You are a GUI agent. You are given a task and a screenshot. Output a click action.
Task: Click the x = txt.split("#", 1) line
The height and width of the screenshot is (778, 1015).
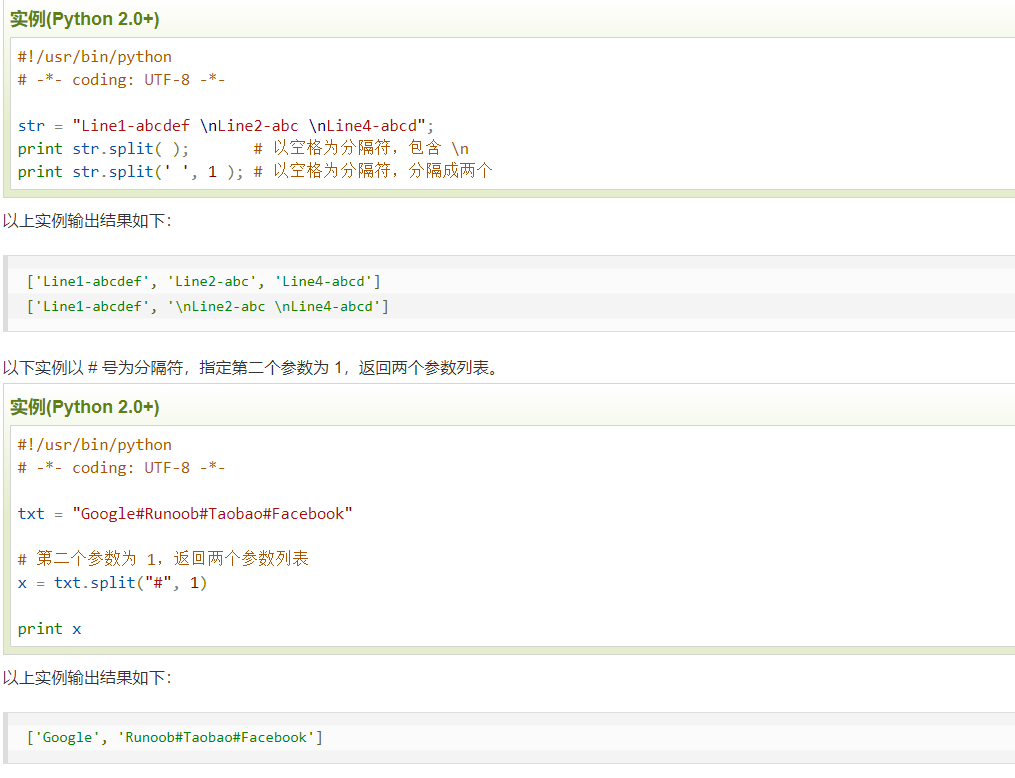point(112,582)
